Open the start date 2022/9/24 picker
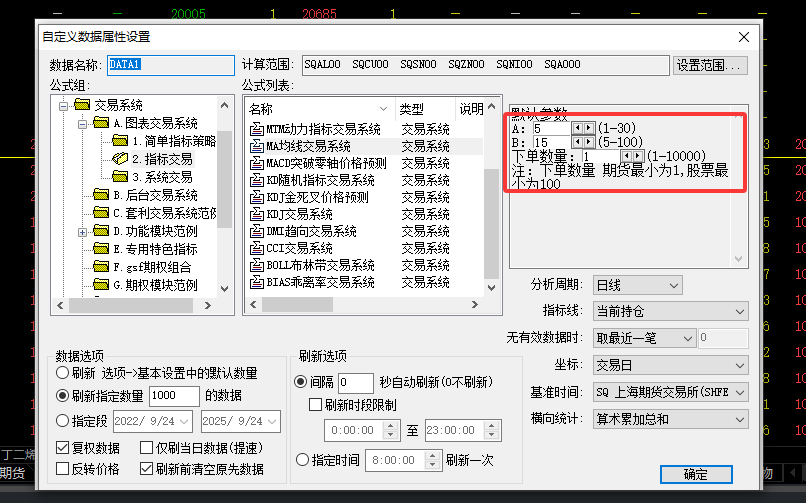Image resolution: width=806 pixels, height=503 pixels. [x=184, y=421]
